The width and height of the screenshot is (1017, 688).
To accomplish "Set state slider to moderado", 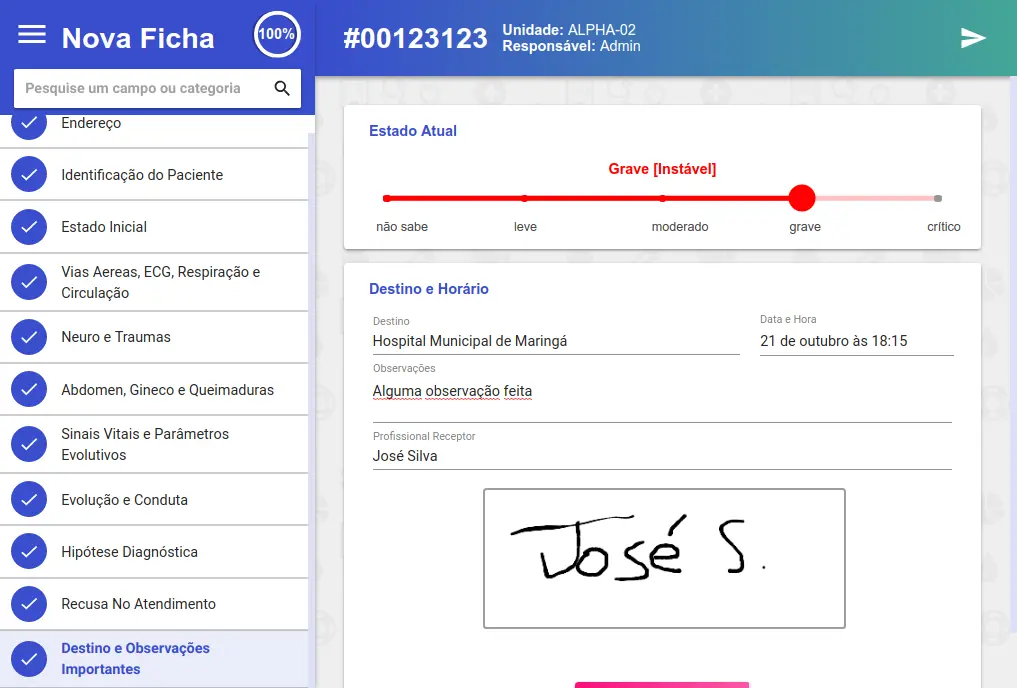I will [662, 198].
